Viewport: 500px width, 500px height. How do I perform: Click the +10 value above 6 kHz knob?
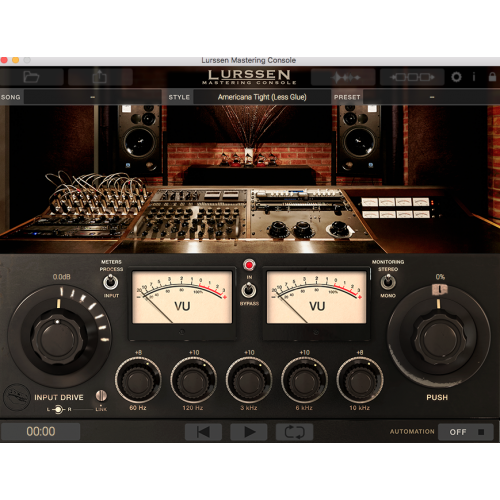pos(304,352)
